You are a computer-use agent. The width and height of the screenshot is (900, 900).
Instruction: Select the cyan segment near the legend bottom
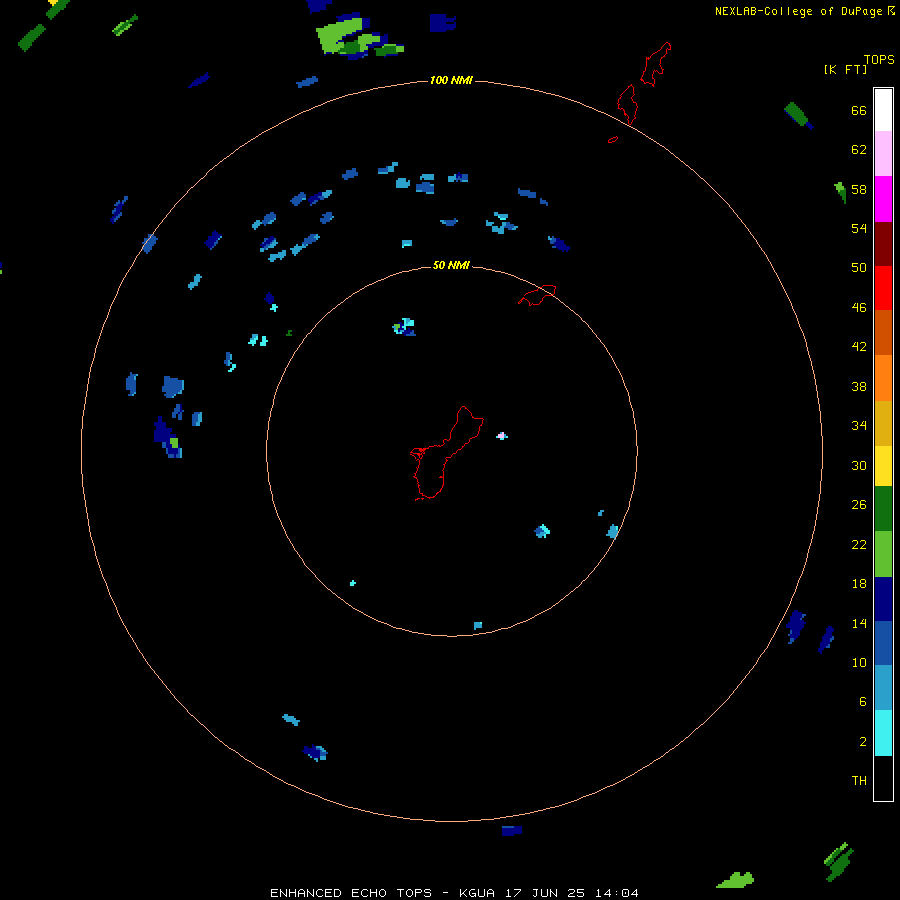tap(883, 733)
